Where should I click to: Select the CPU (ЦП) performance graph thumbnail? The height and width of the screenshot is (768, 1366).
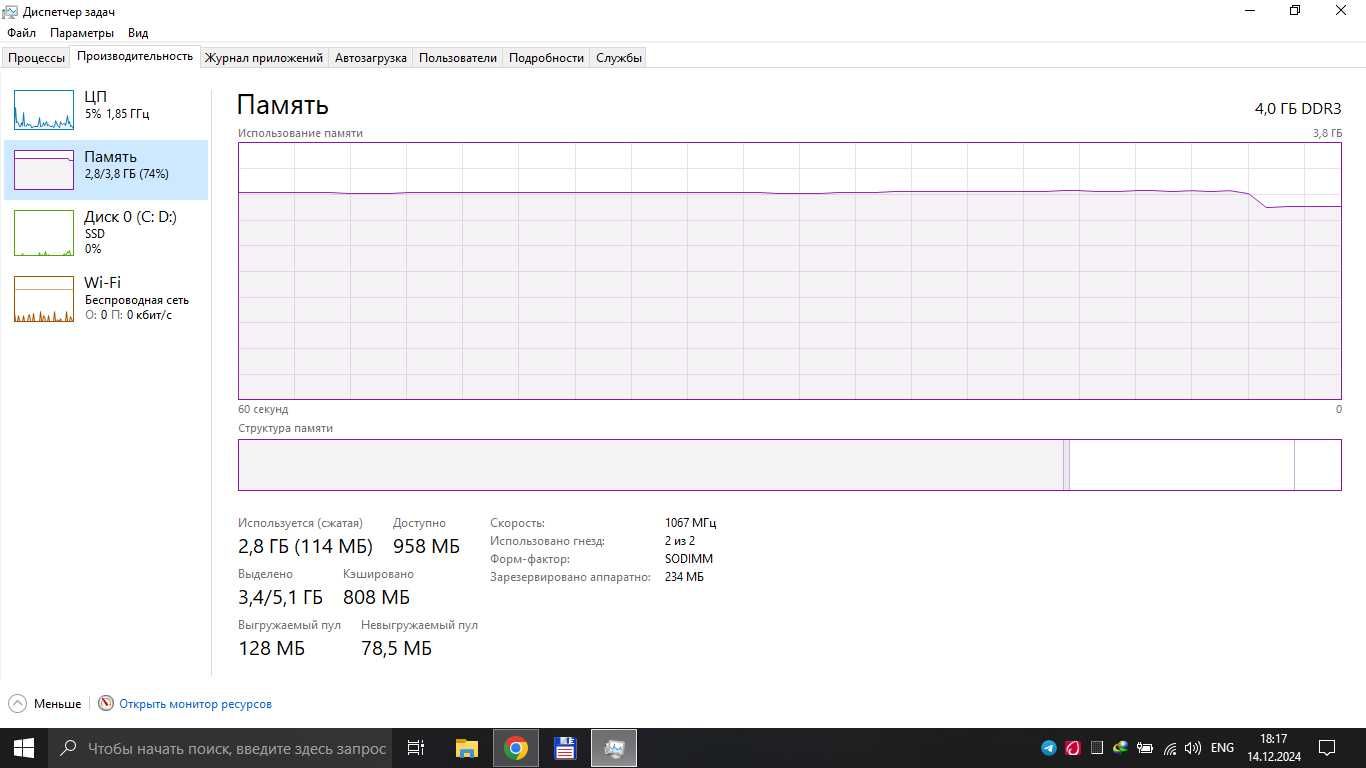click(44, 110)
